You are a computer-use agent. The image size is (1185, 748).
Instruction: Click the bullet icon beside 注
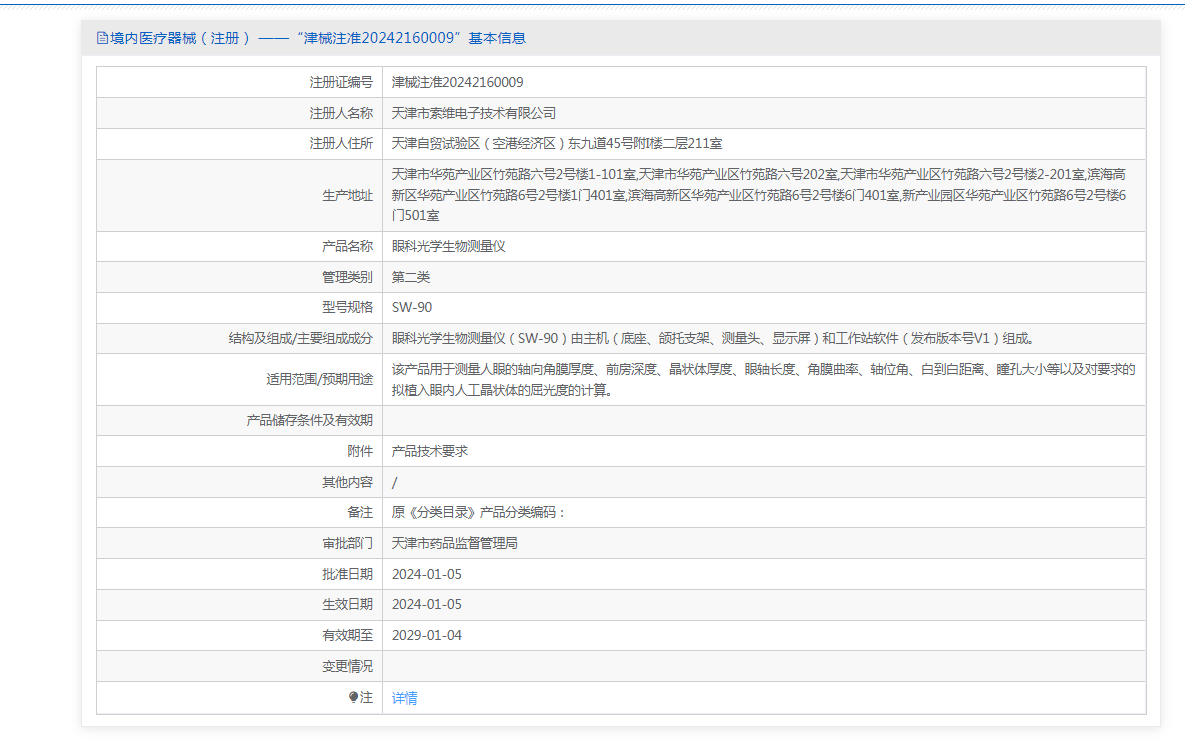click(353, 698)
